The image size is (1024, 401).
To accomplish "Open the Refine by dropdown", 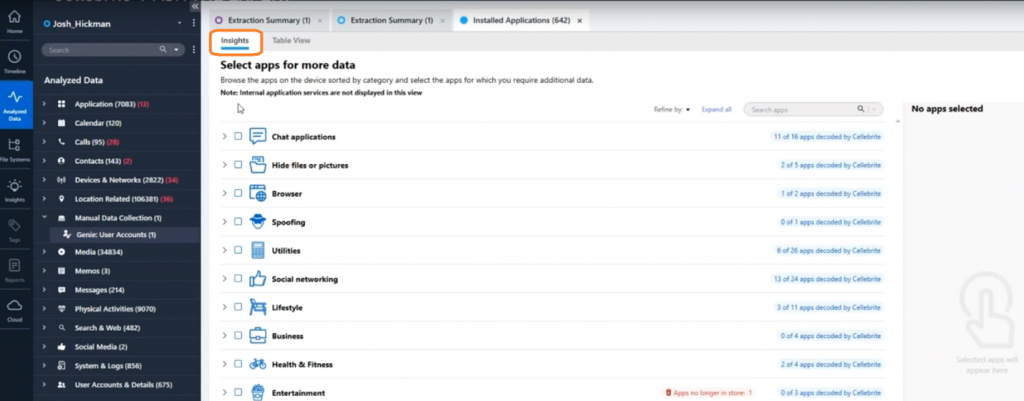I will coord(672,110).
